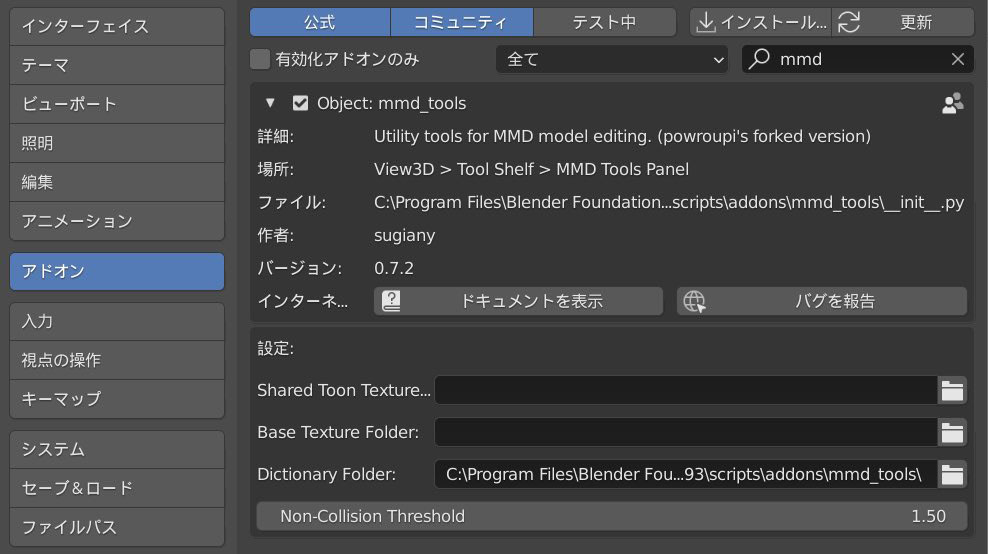This screenshot has width=988, height=554.
Task: Click the magnifier search icon
Action: click(759, 59)
